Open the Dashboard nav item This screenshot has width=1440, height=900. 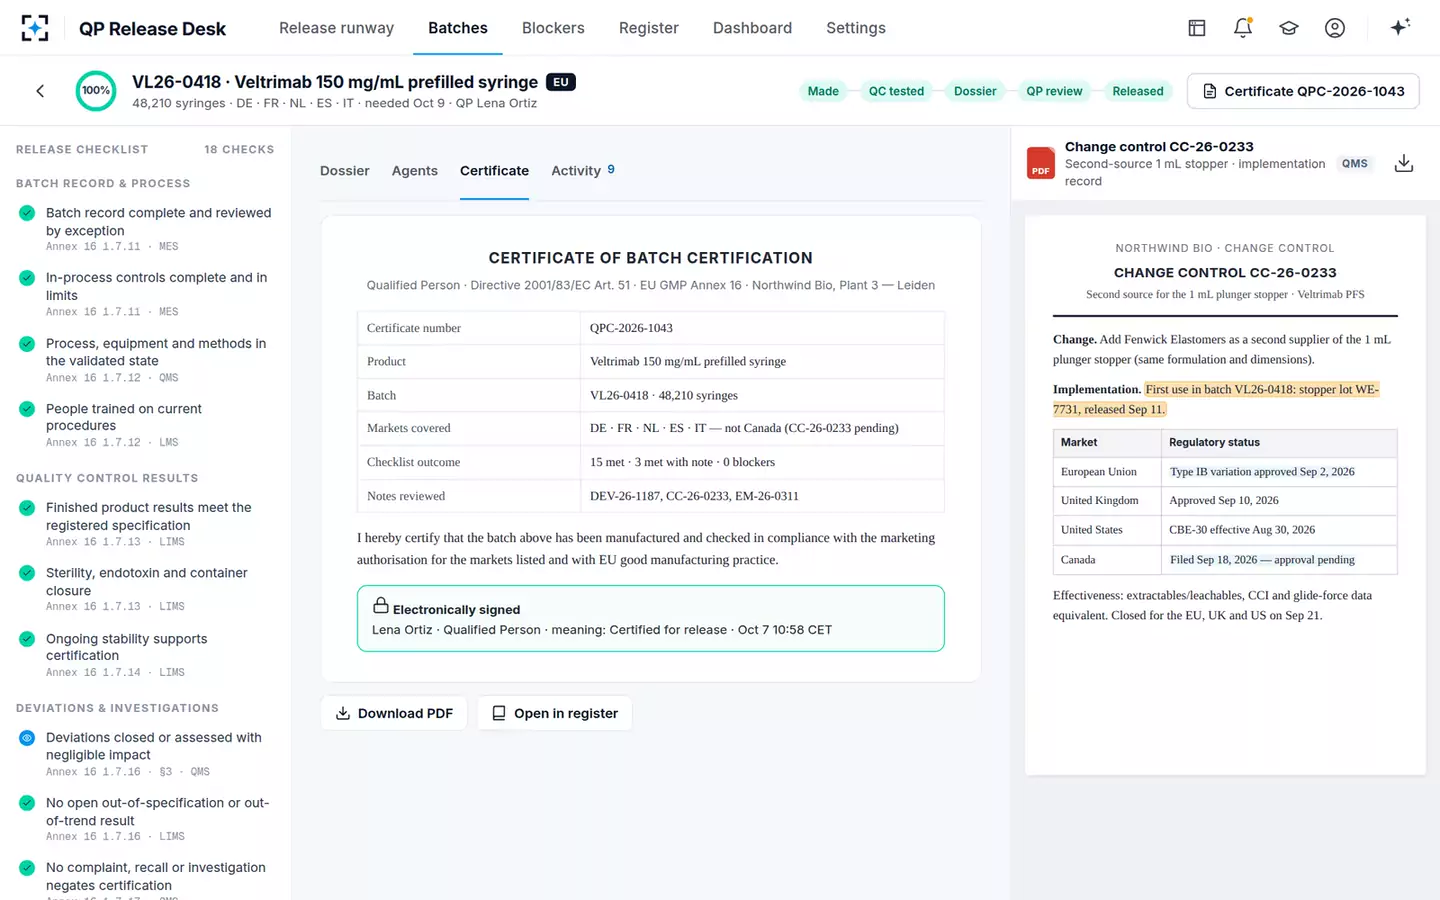(x=752, y=28)
